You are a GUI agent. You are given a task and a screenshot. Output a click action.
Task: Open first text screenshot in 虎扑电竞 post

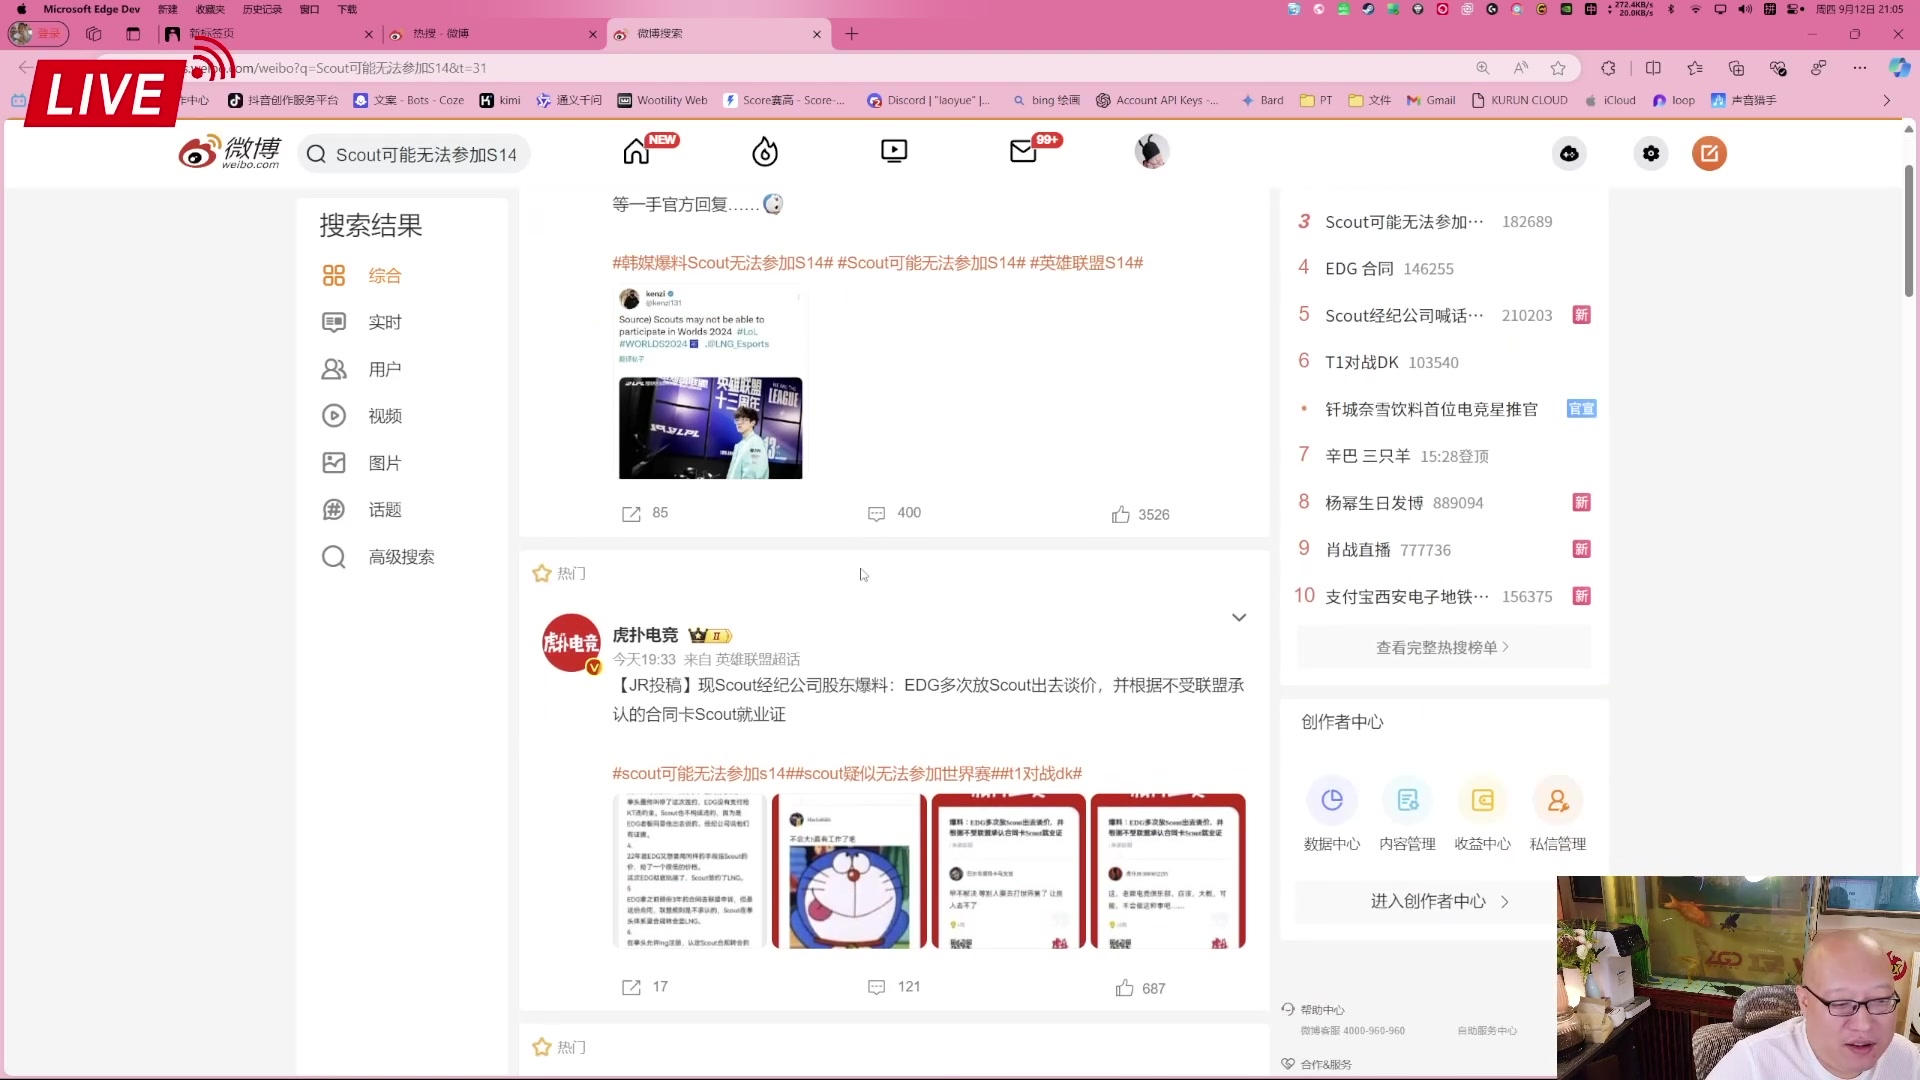(689, 871)
